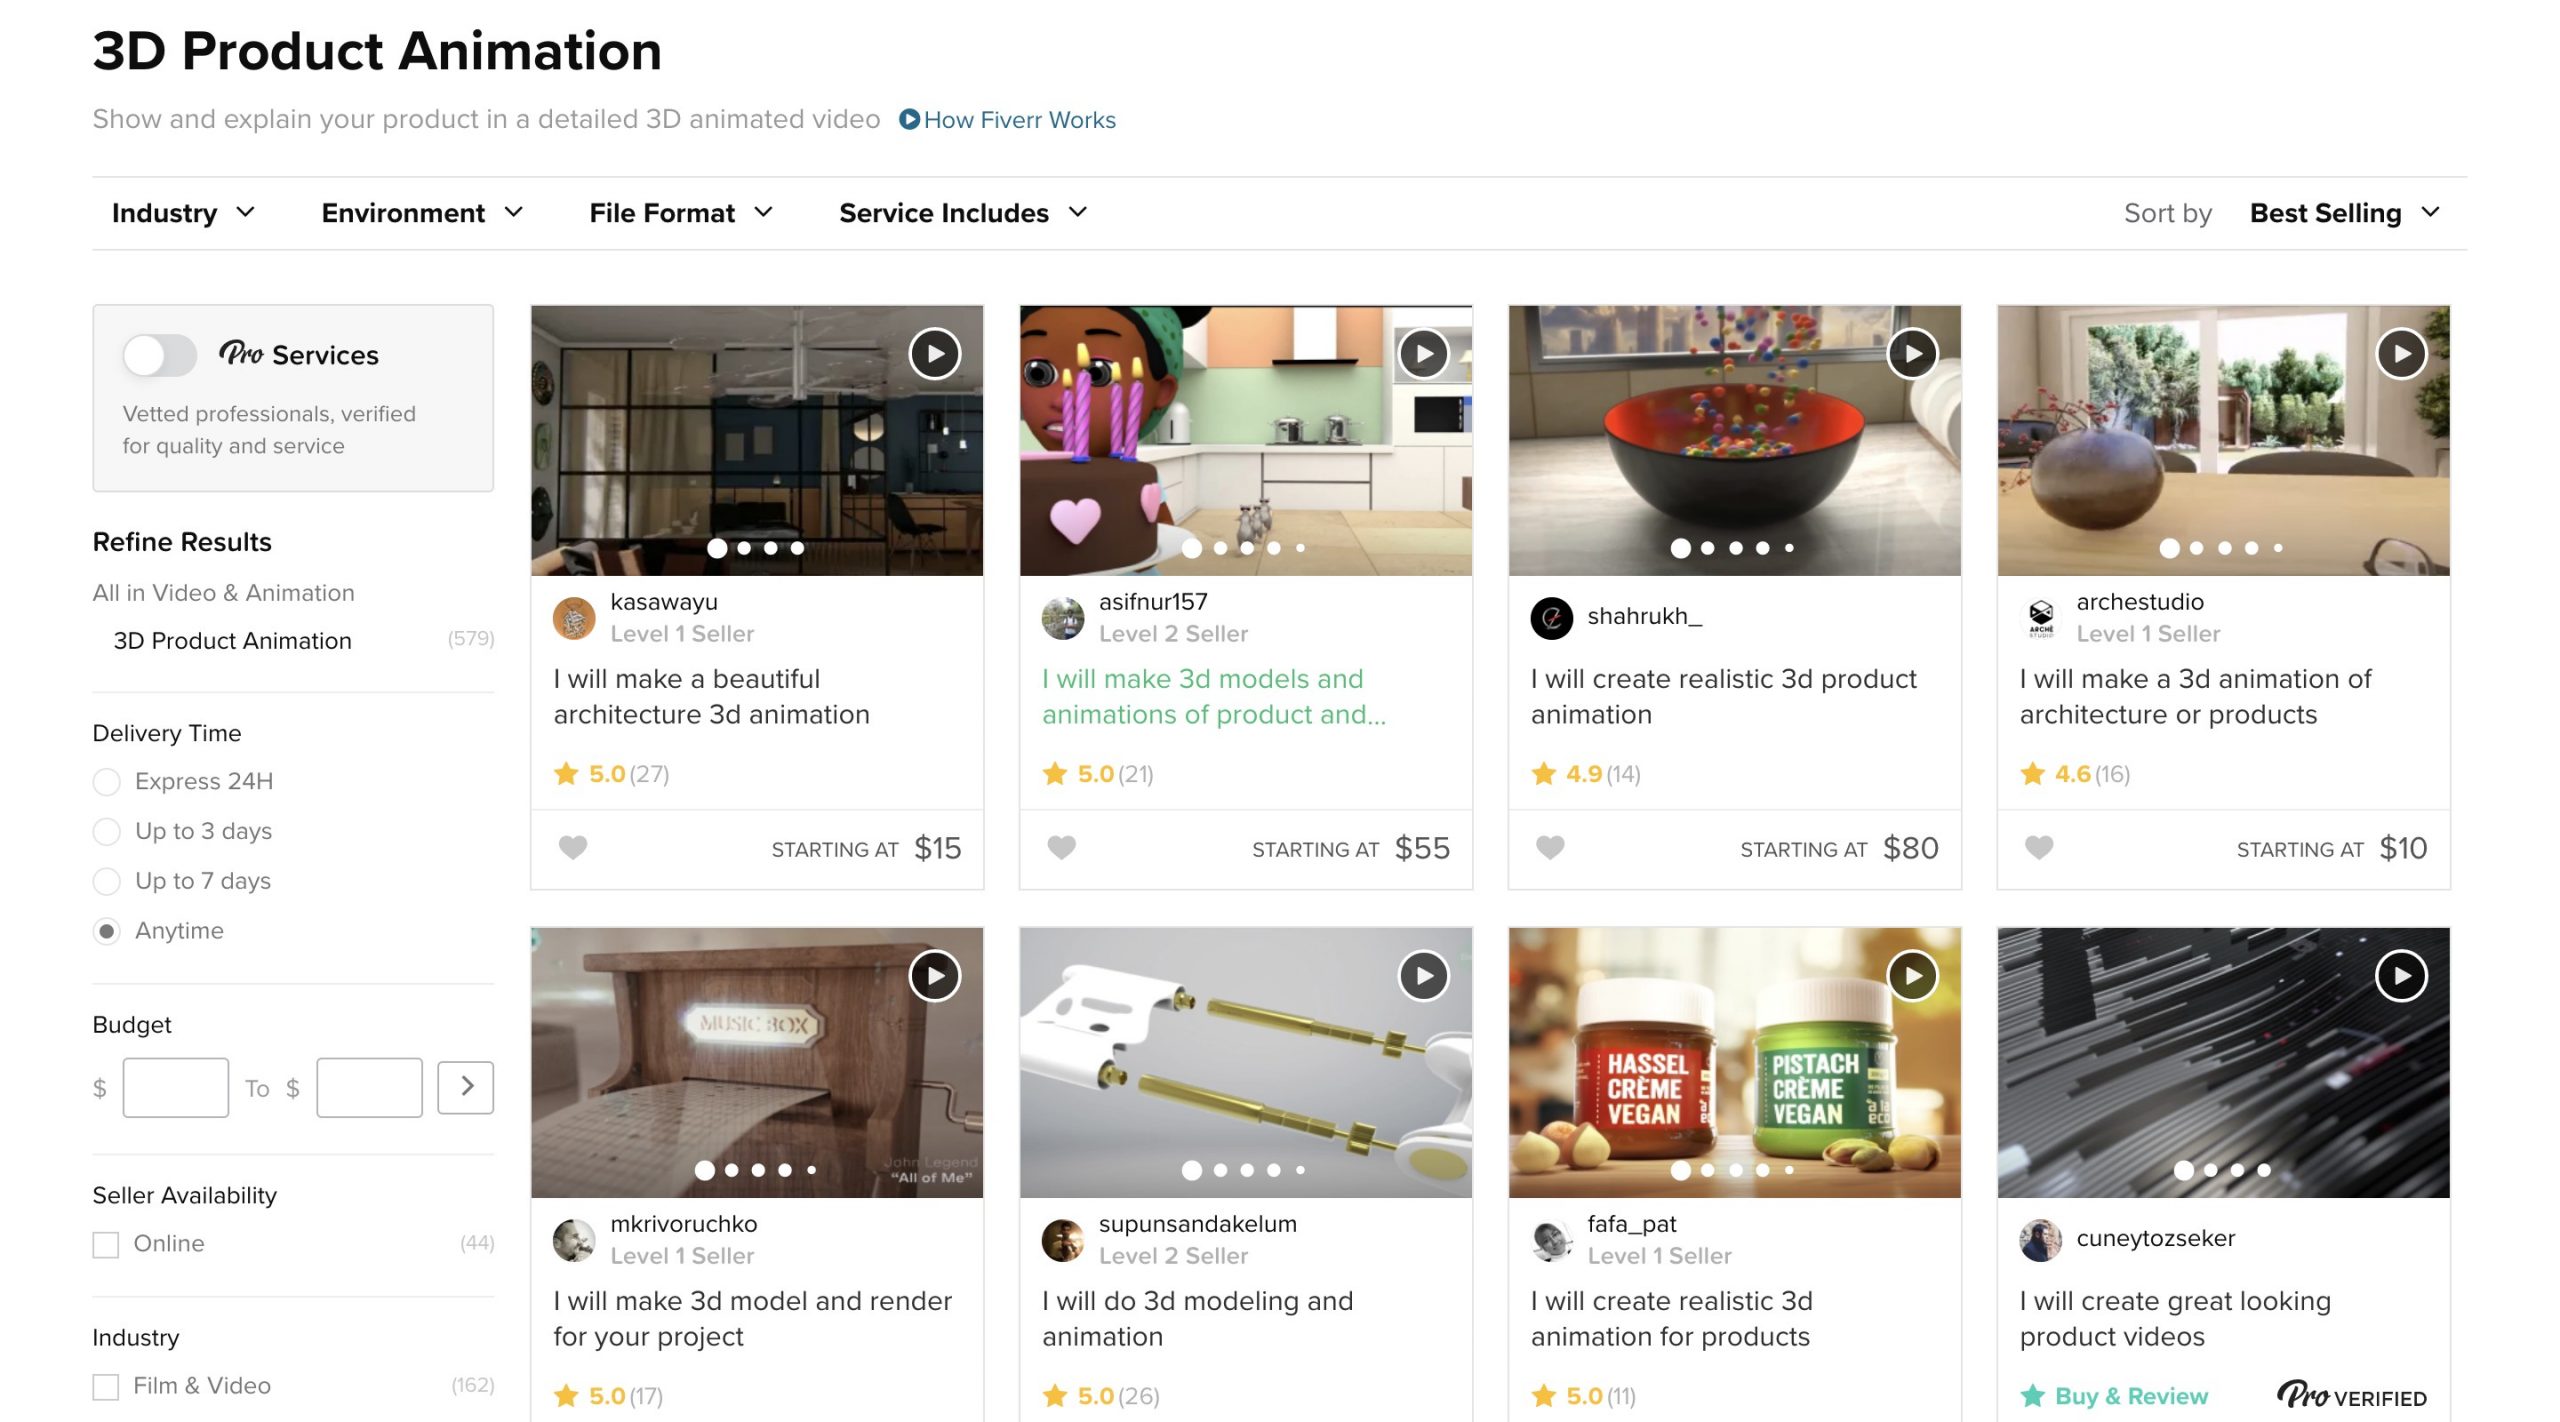Screen dimensions: 2560x1422
Task: Click the kasawayu seller name
Action: tap(664, 602)
